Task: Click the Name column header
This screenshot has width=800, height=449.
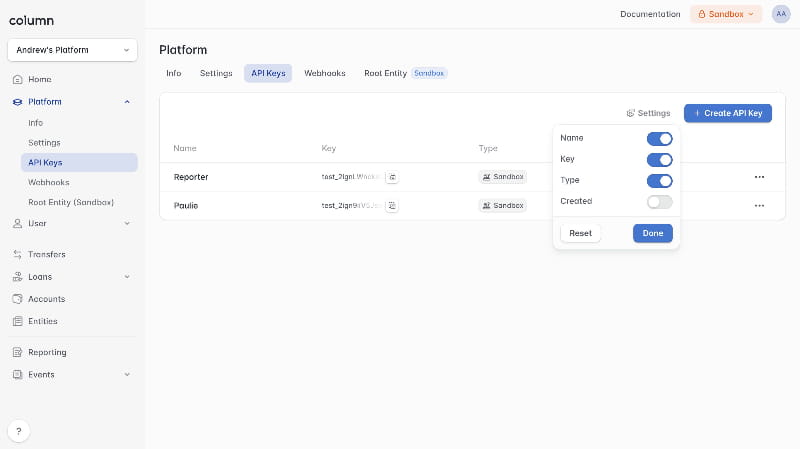Action: click(185, 148)
